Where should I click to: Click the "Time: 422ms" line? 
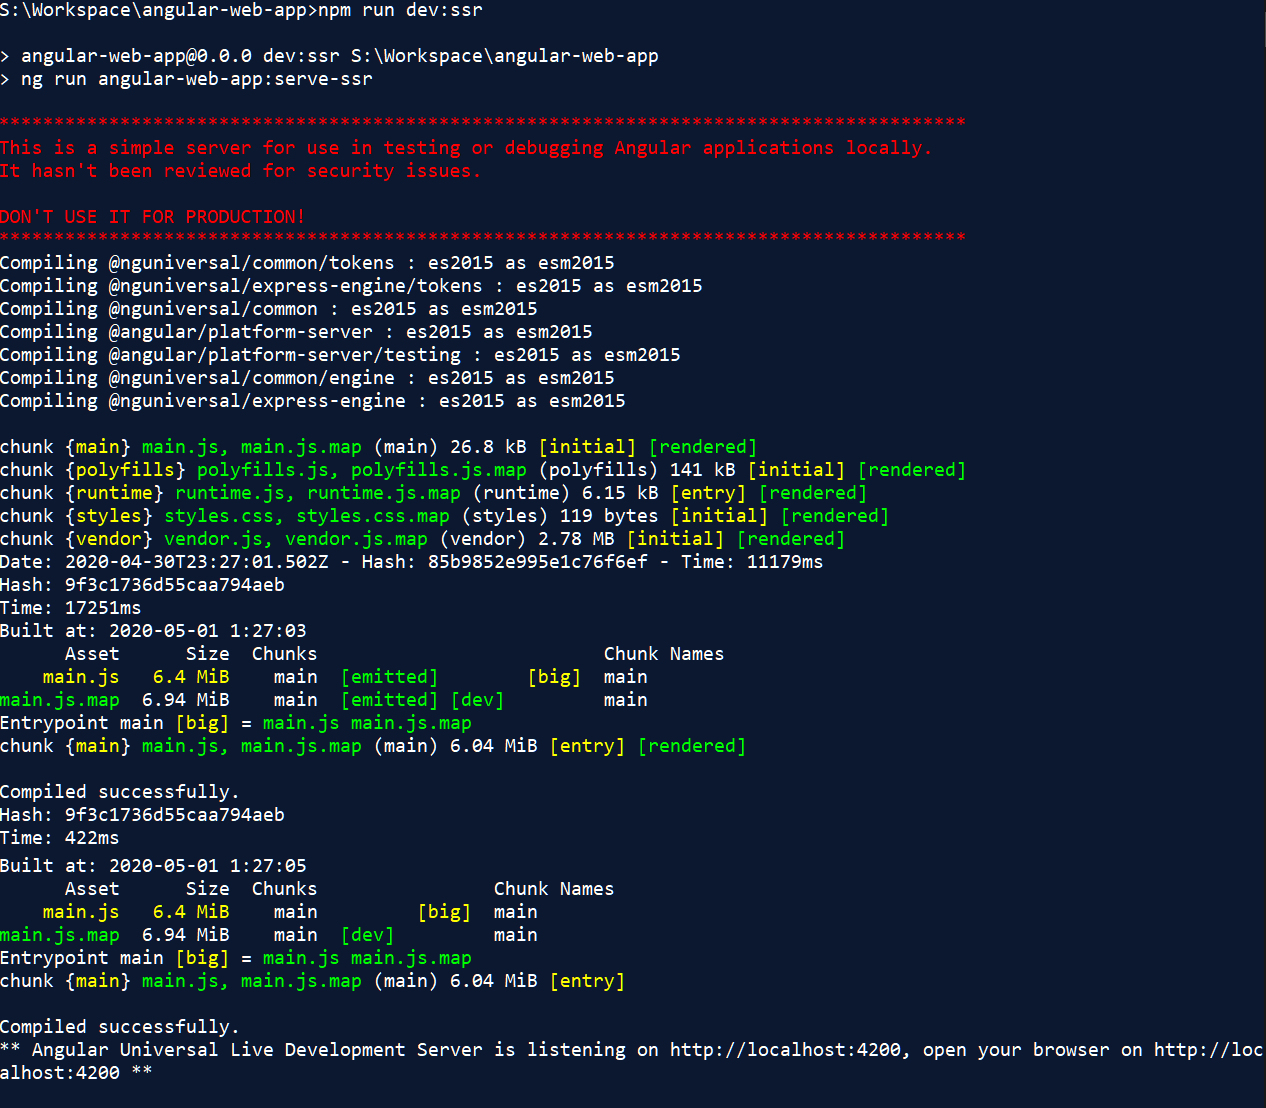point(59,838)
